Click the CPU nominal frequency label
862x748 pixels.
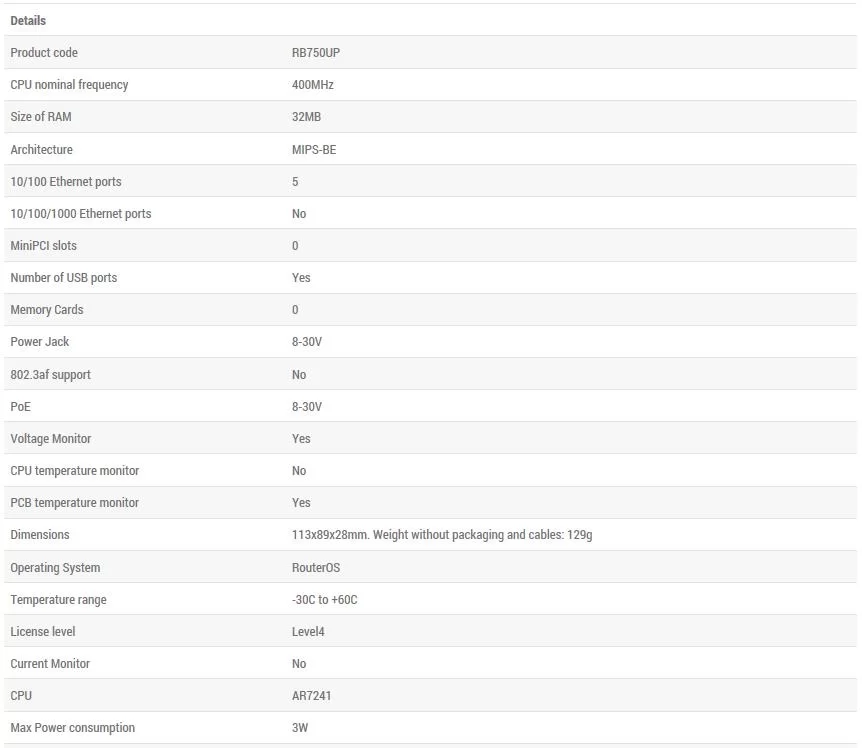[69, 85]
